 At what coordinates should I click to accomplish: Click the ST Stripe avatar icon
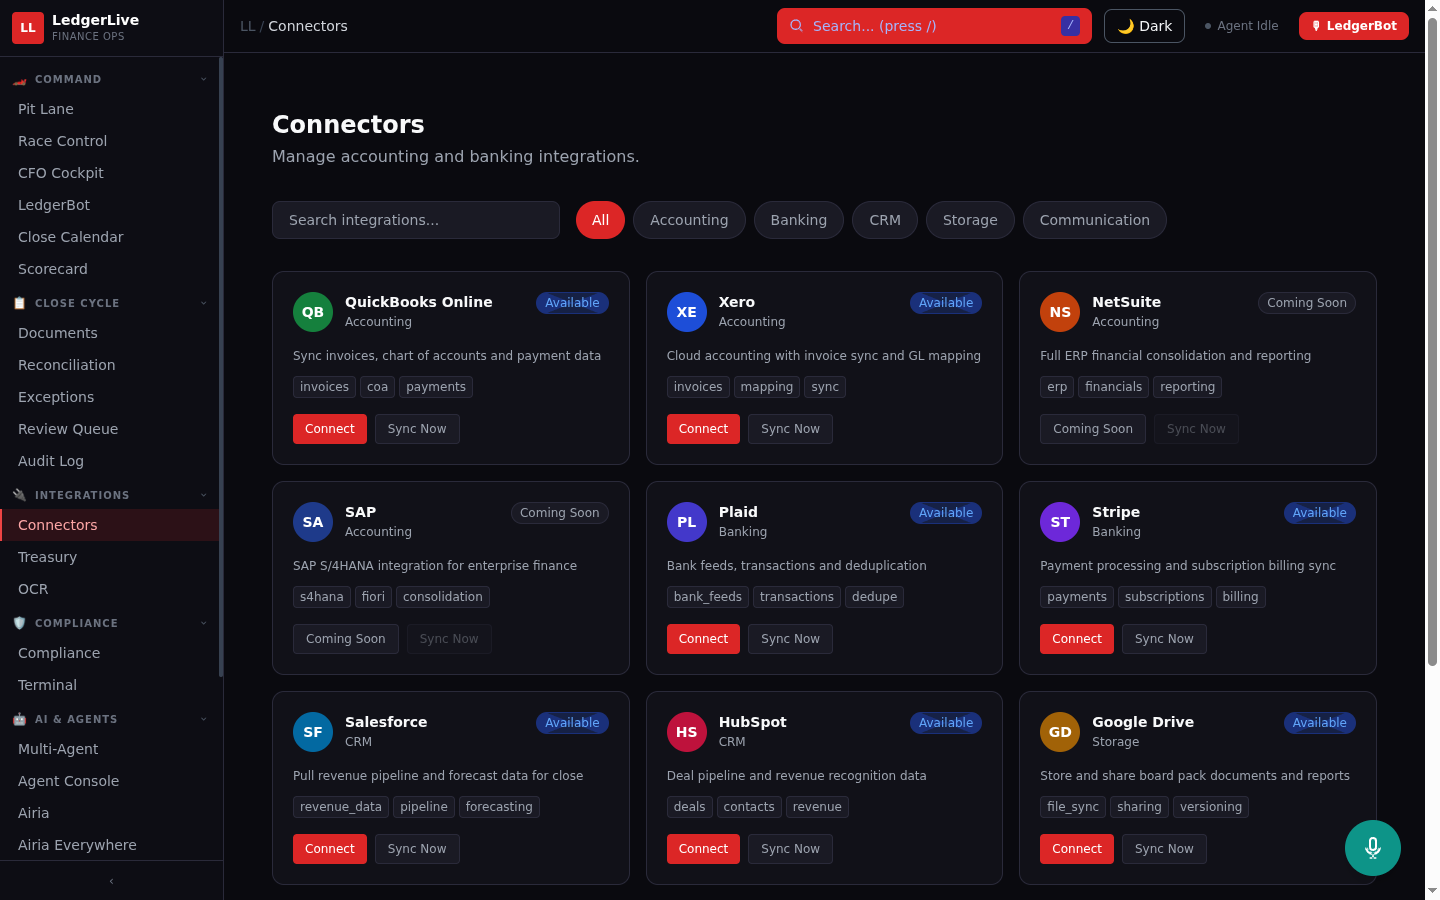click(1060, 522)
